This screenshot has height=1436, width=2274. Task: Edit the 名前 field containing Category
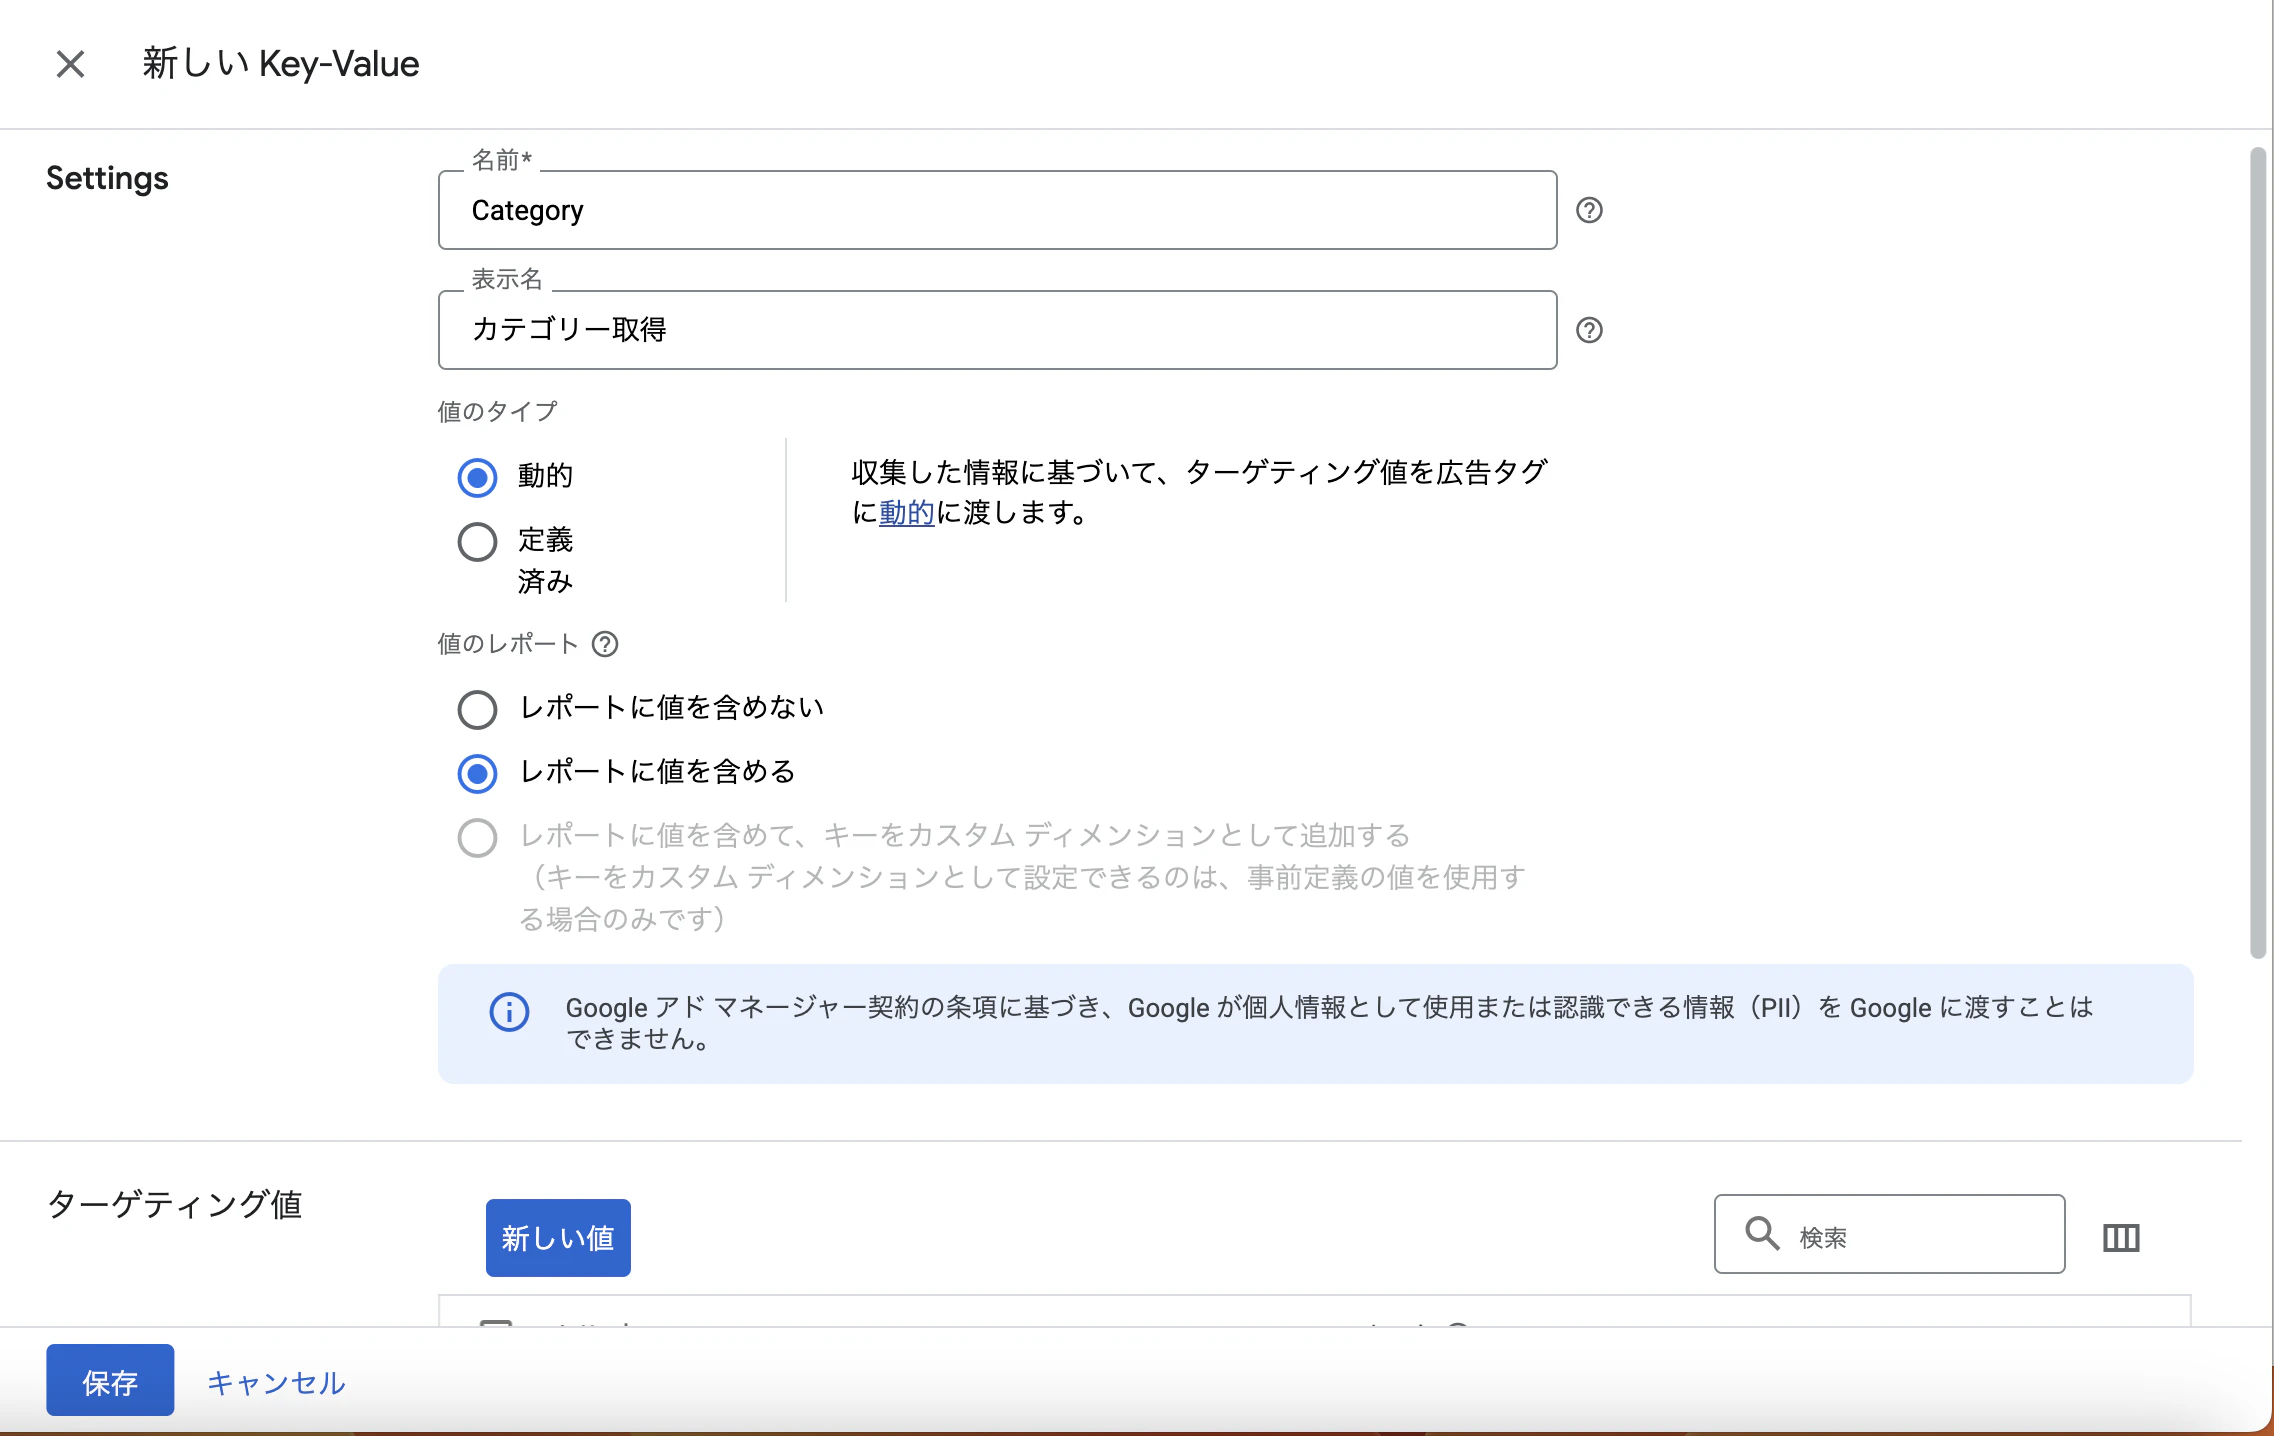tap(997, 210)
